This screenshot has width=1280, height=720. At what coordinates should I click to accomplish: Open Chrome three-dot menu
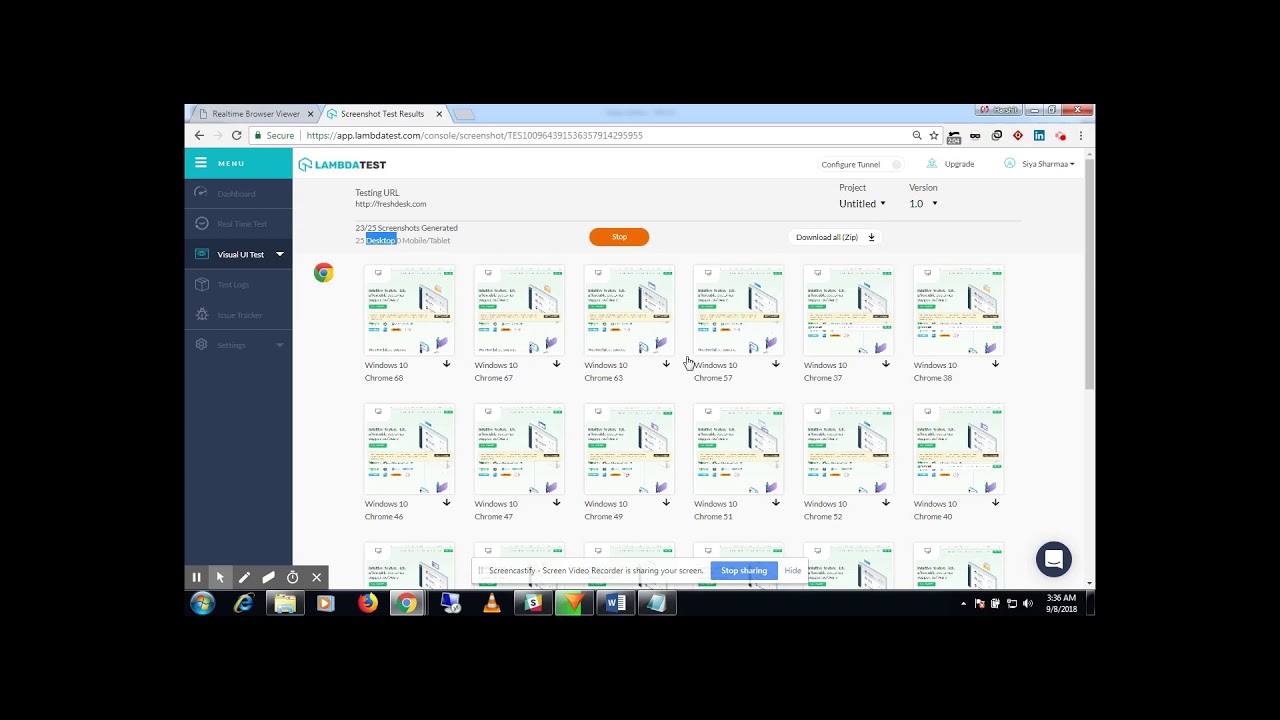[x=1081, y=135]
